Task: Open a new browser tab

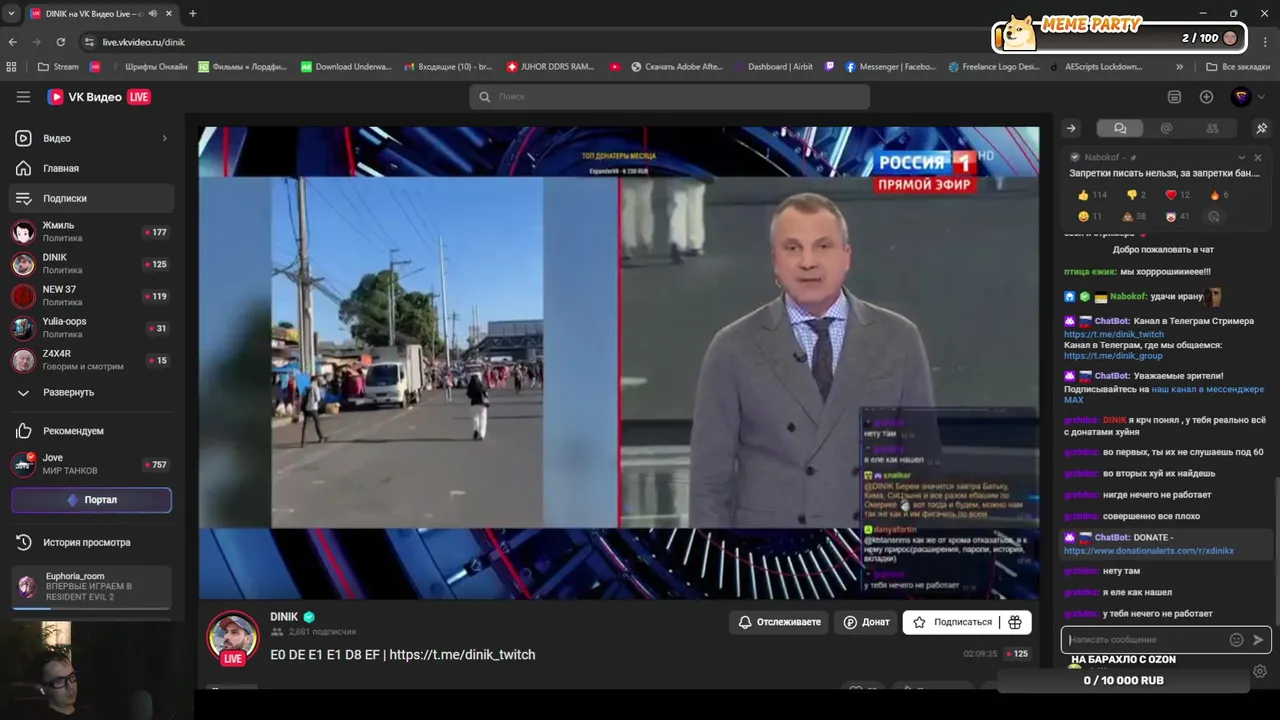Action: pos(193,14)
